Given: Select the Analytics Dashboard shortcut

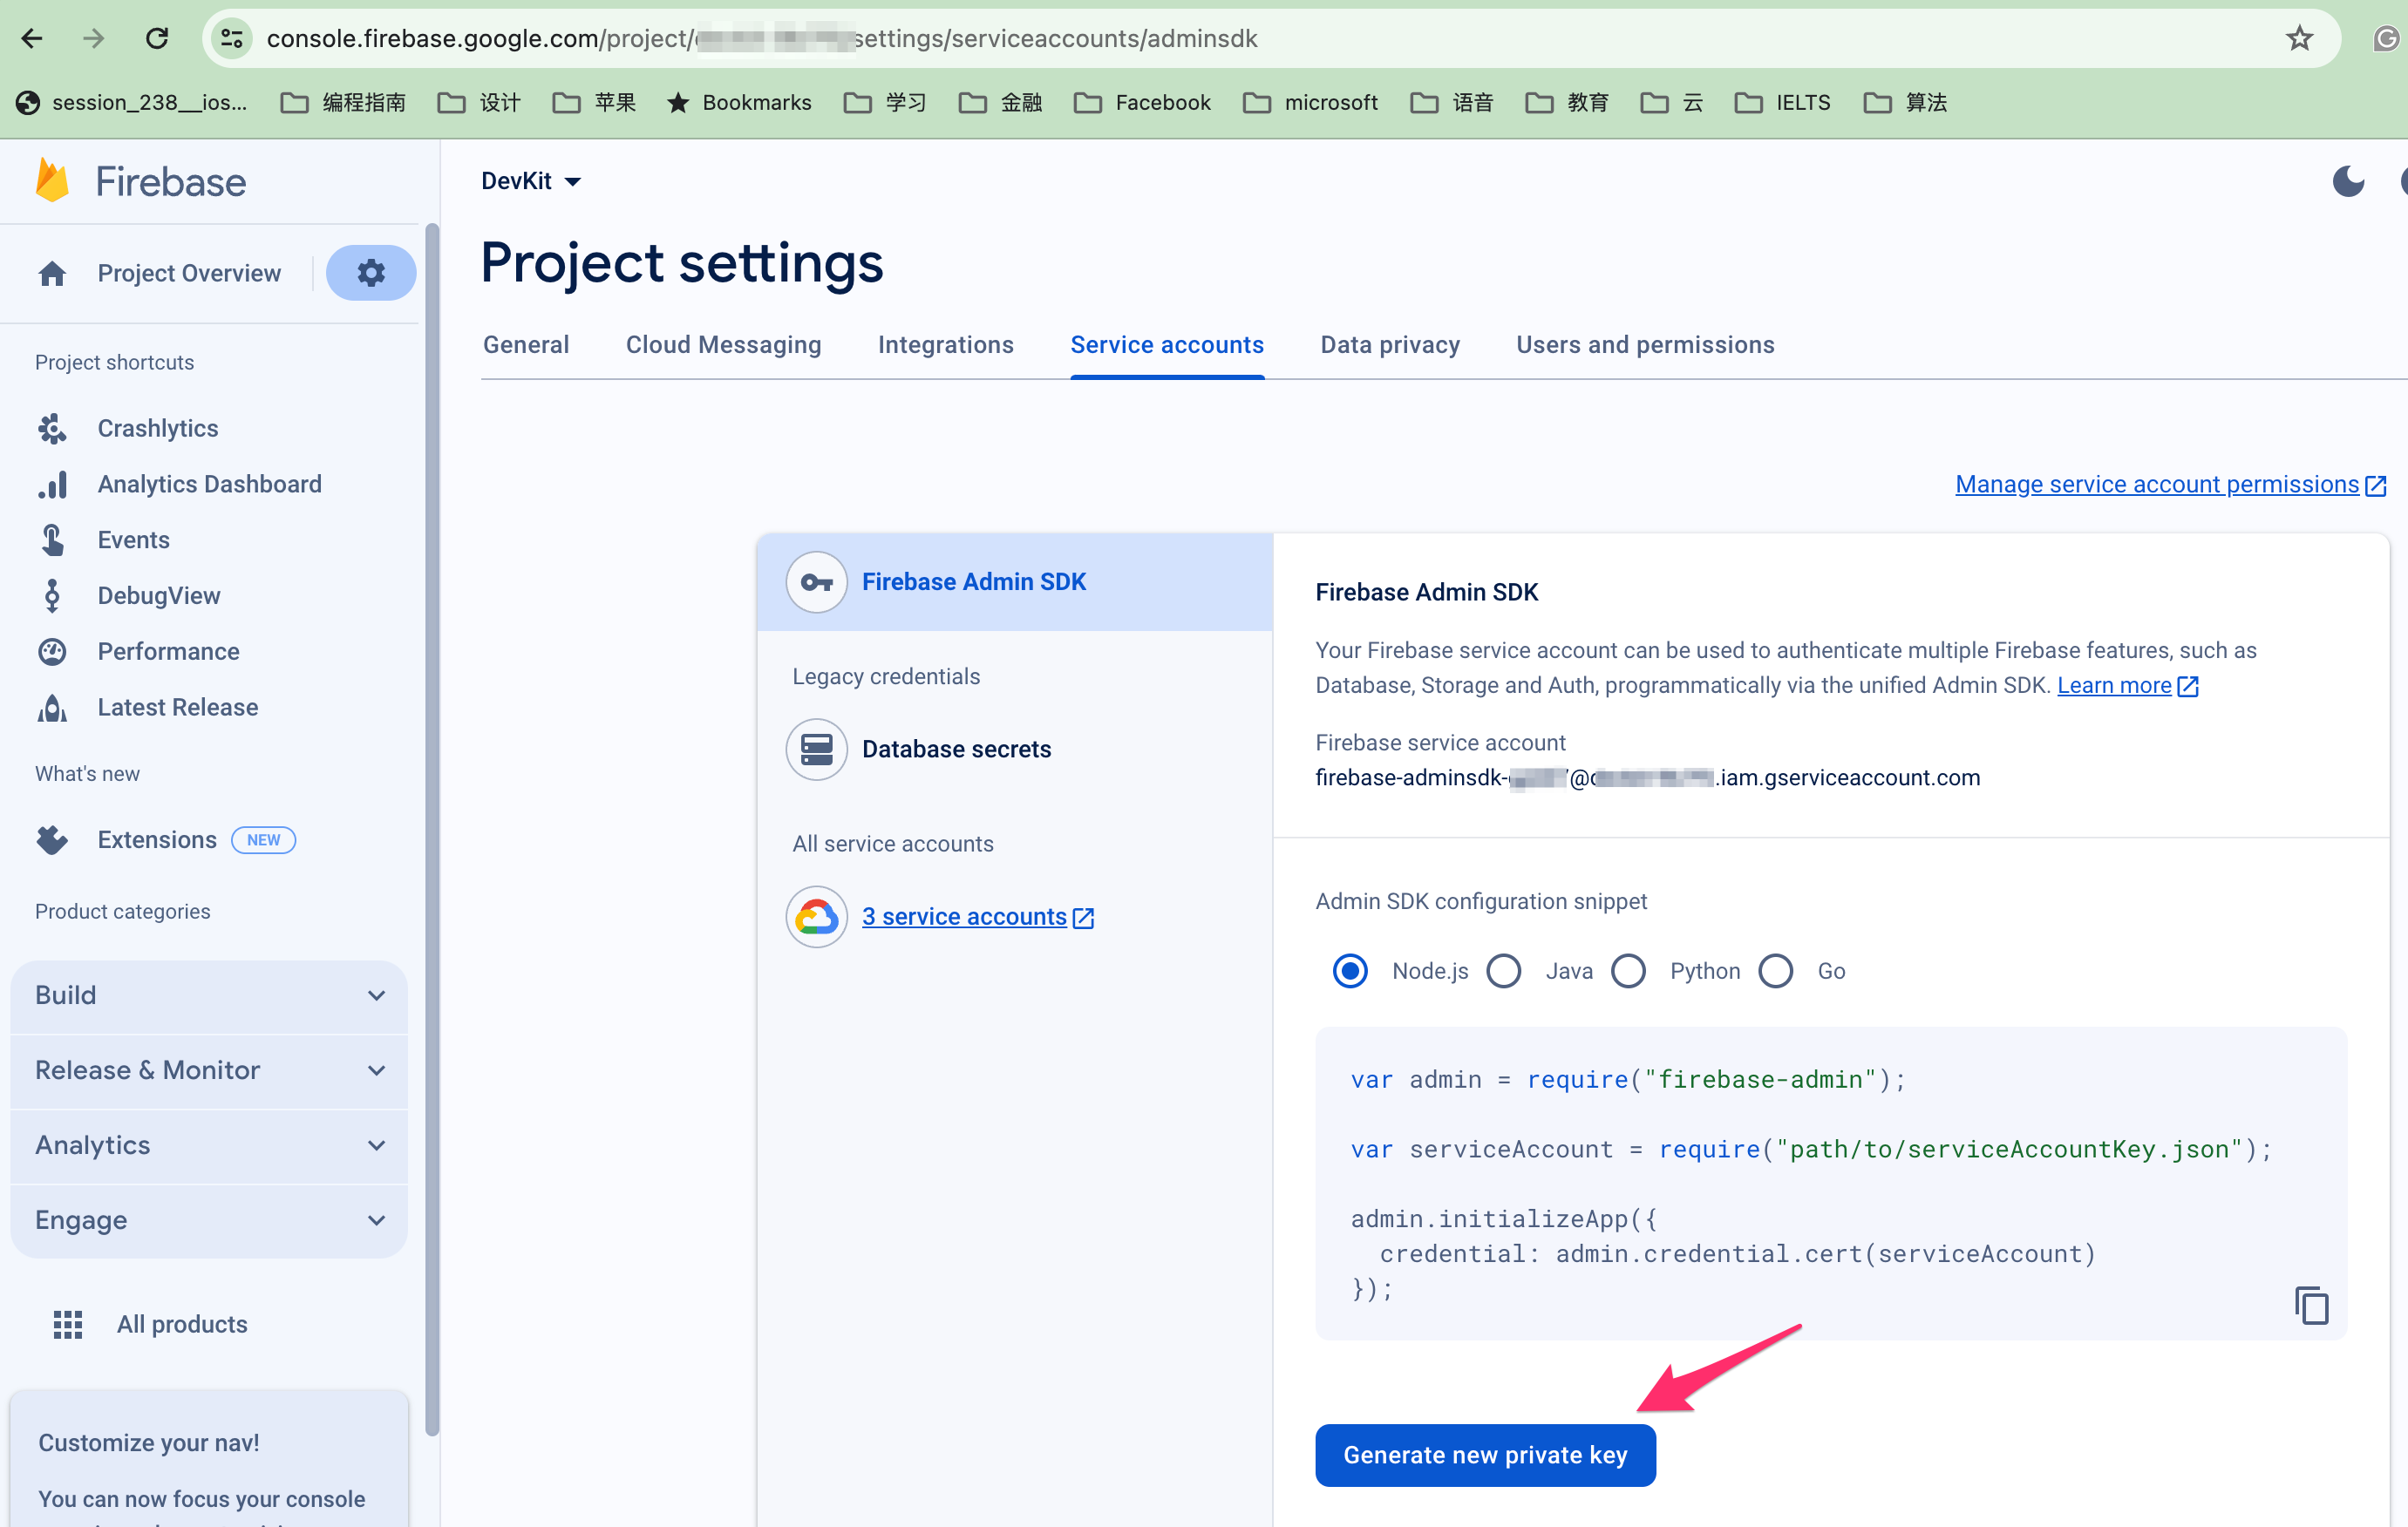Looking at the screenshot, I should (x=209, y=483).
